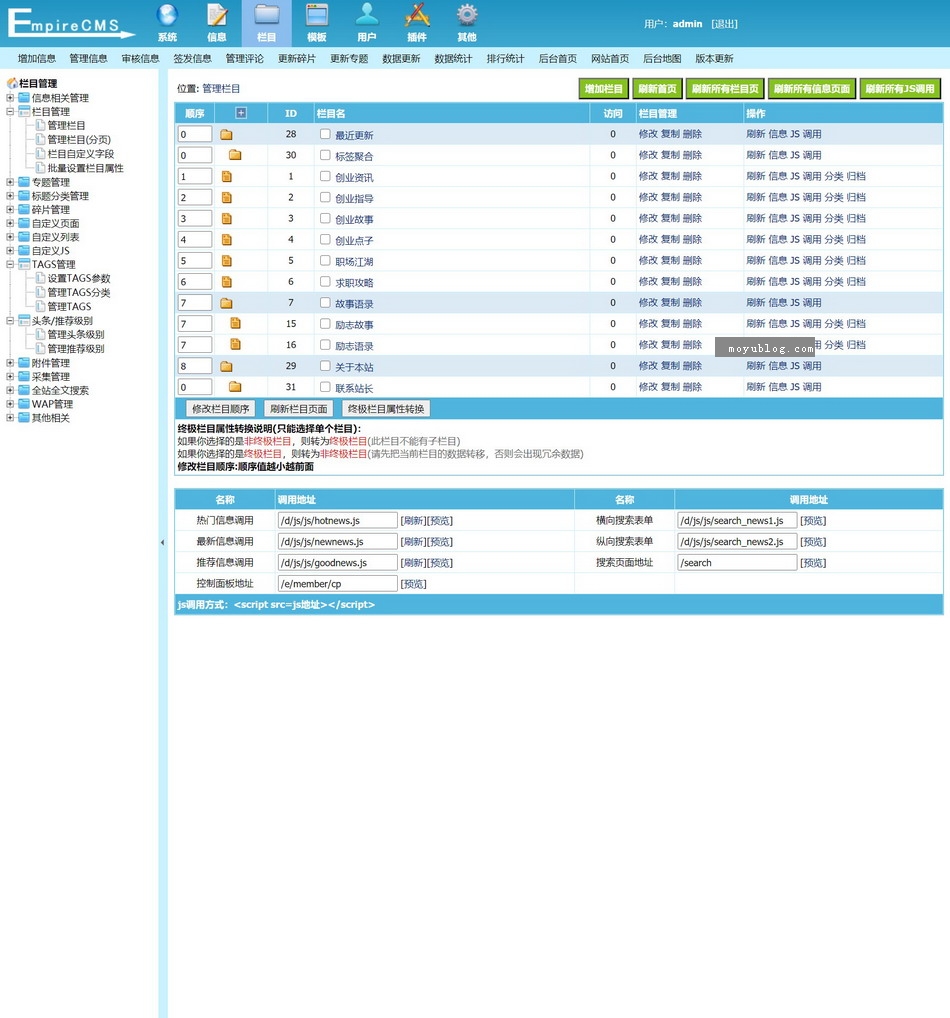Click page icon of 励志语录 row

point(236,345)
